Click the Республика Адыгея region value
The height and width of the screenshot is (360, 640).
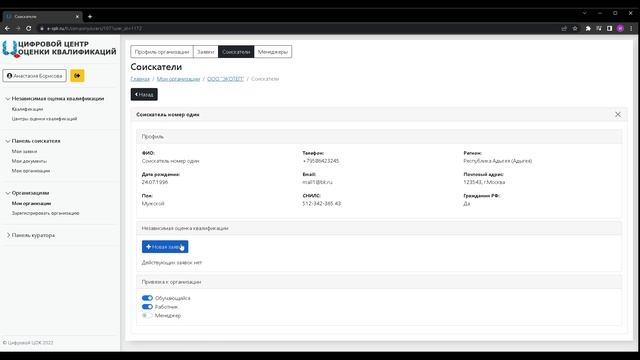[498, 161]
